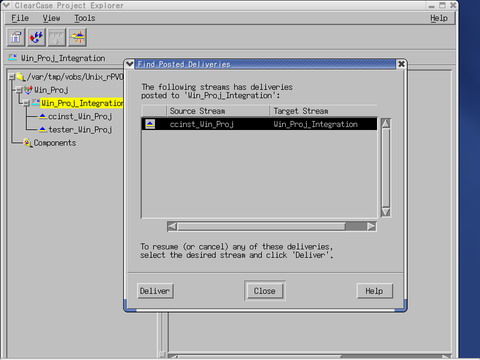Close Find Posted Deliveries dialog with X
The width and height of the screenshot is (480, 360).
(401, 64)
